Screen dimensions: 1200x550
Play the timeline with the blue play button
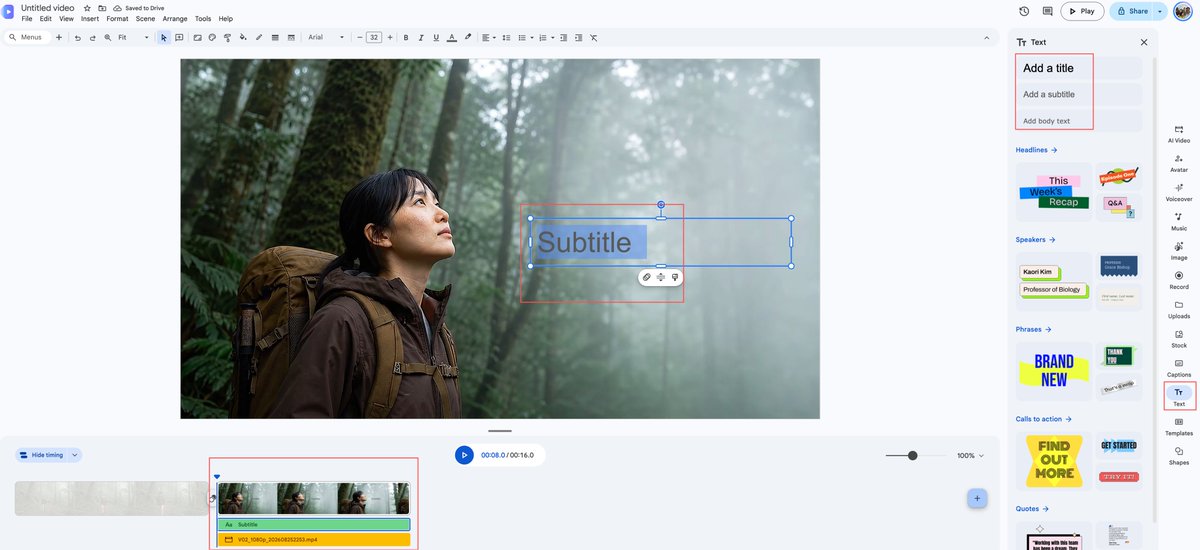click(x=464, y=455)
